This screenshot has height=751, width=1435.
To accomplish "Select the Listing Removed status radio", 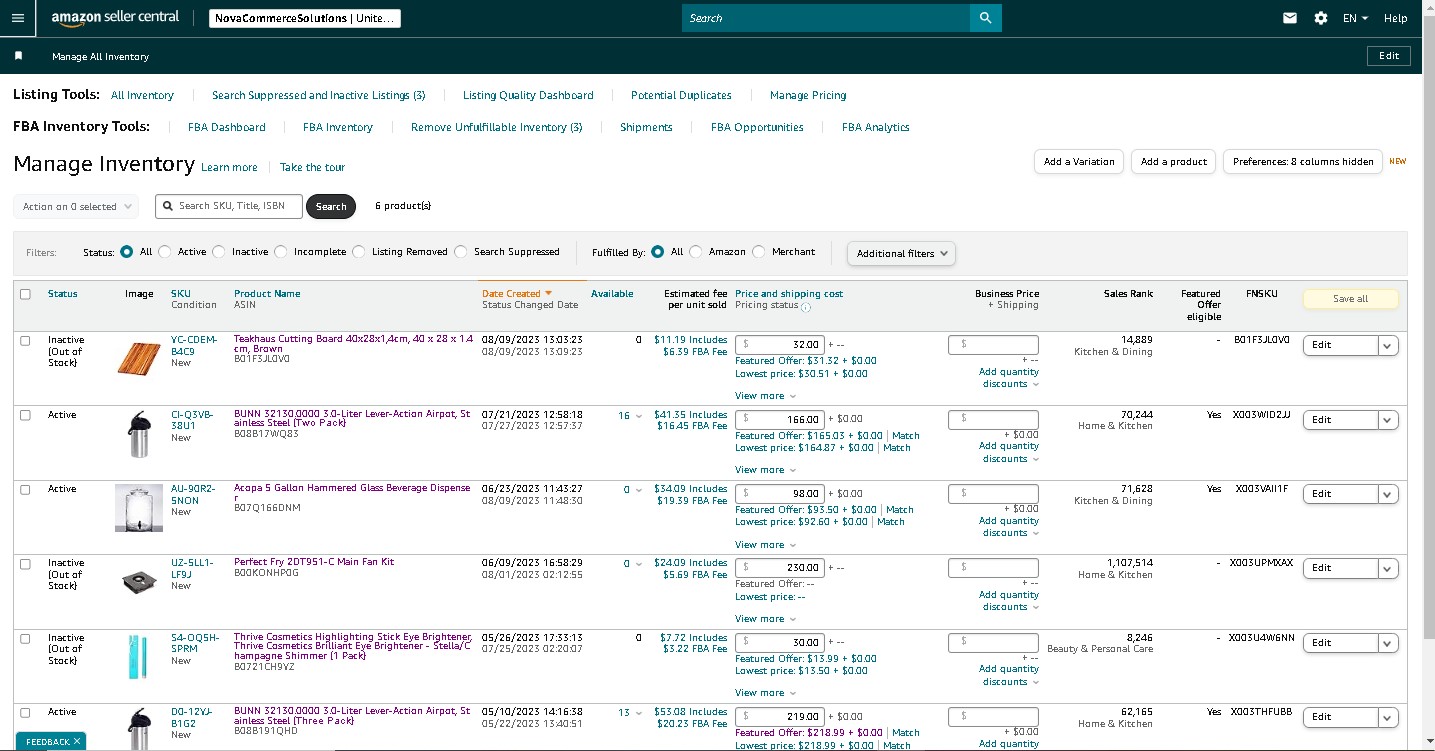I will pos(359,252).
